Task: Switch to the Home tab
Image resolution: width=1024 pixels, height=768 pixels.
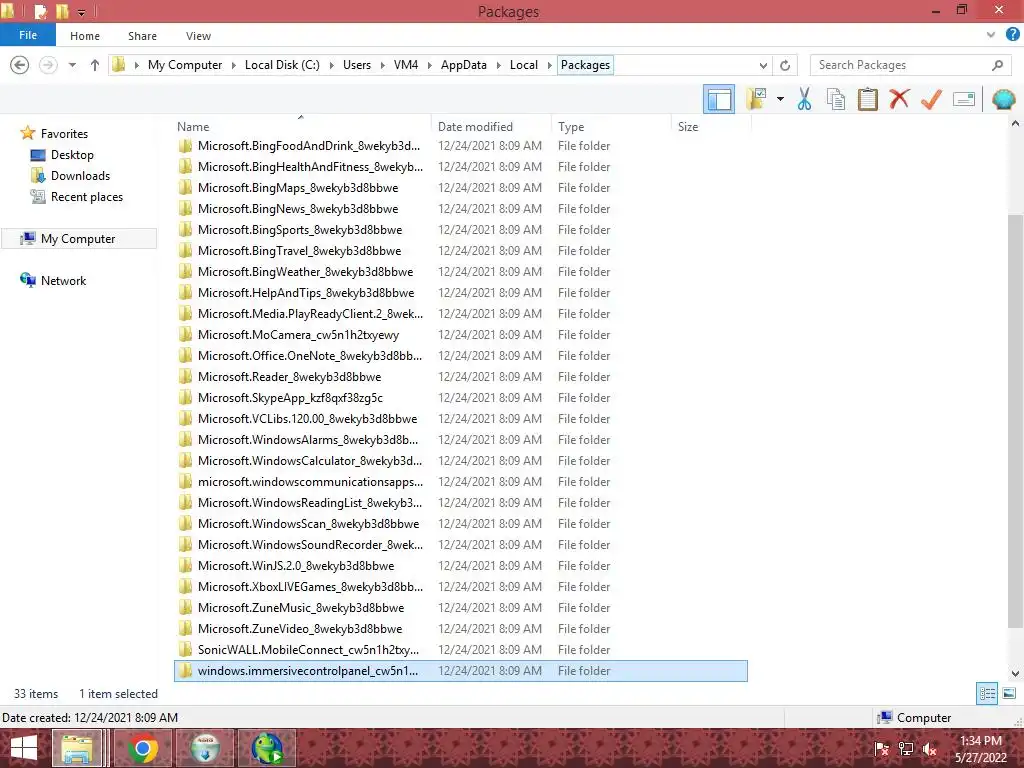Action: [x=85, y=36]
